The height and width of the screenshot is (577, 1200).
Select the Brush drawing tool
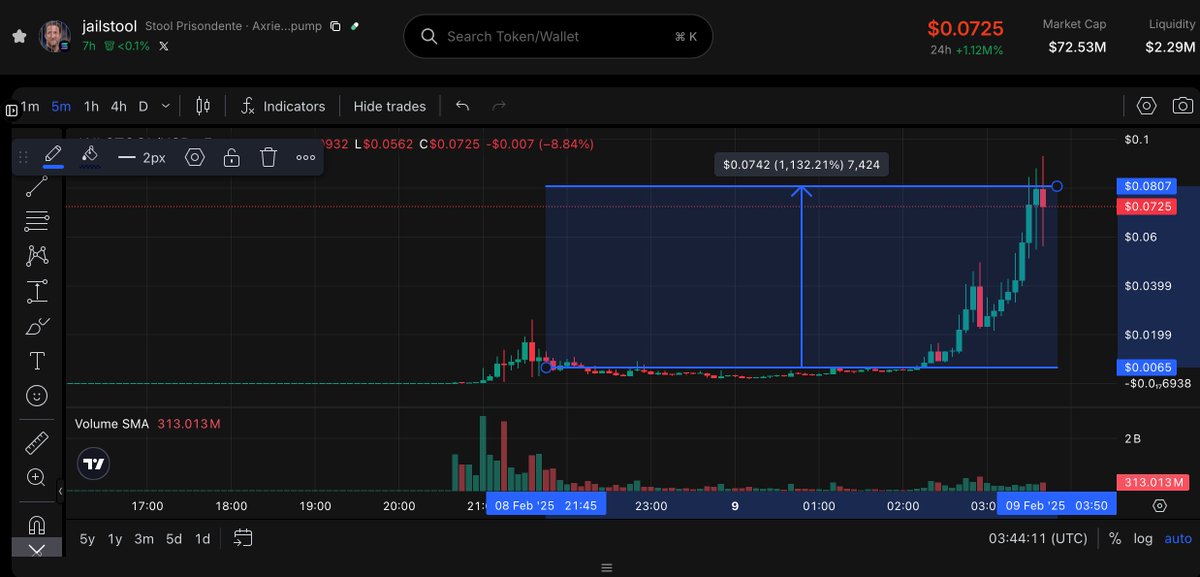37,326
